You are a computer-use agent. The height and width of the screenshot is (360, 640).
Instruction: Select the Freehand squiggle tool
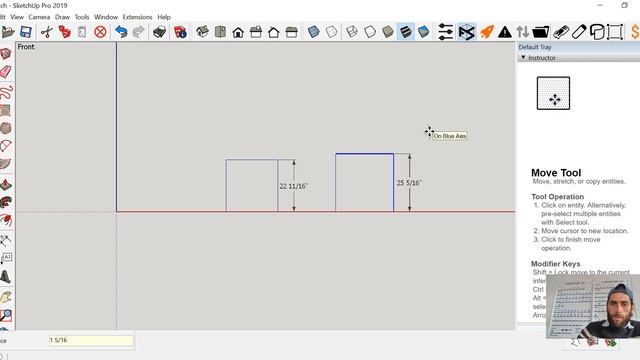click(x=6, y=92)
